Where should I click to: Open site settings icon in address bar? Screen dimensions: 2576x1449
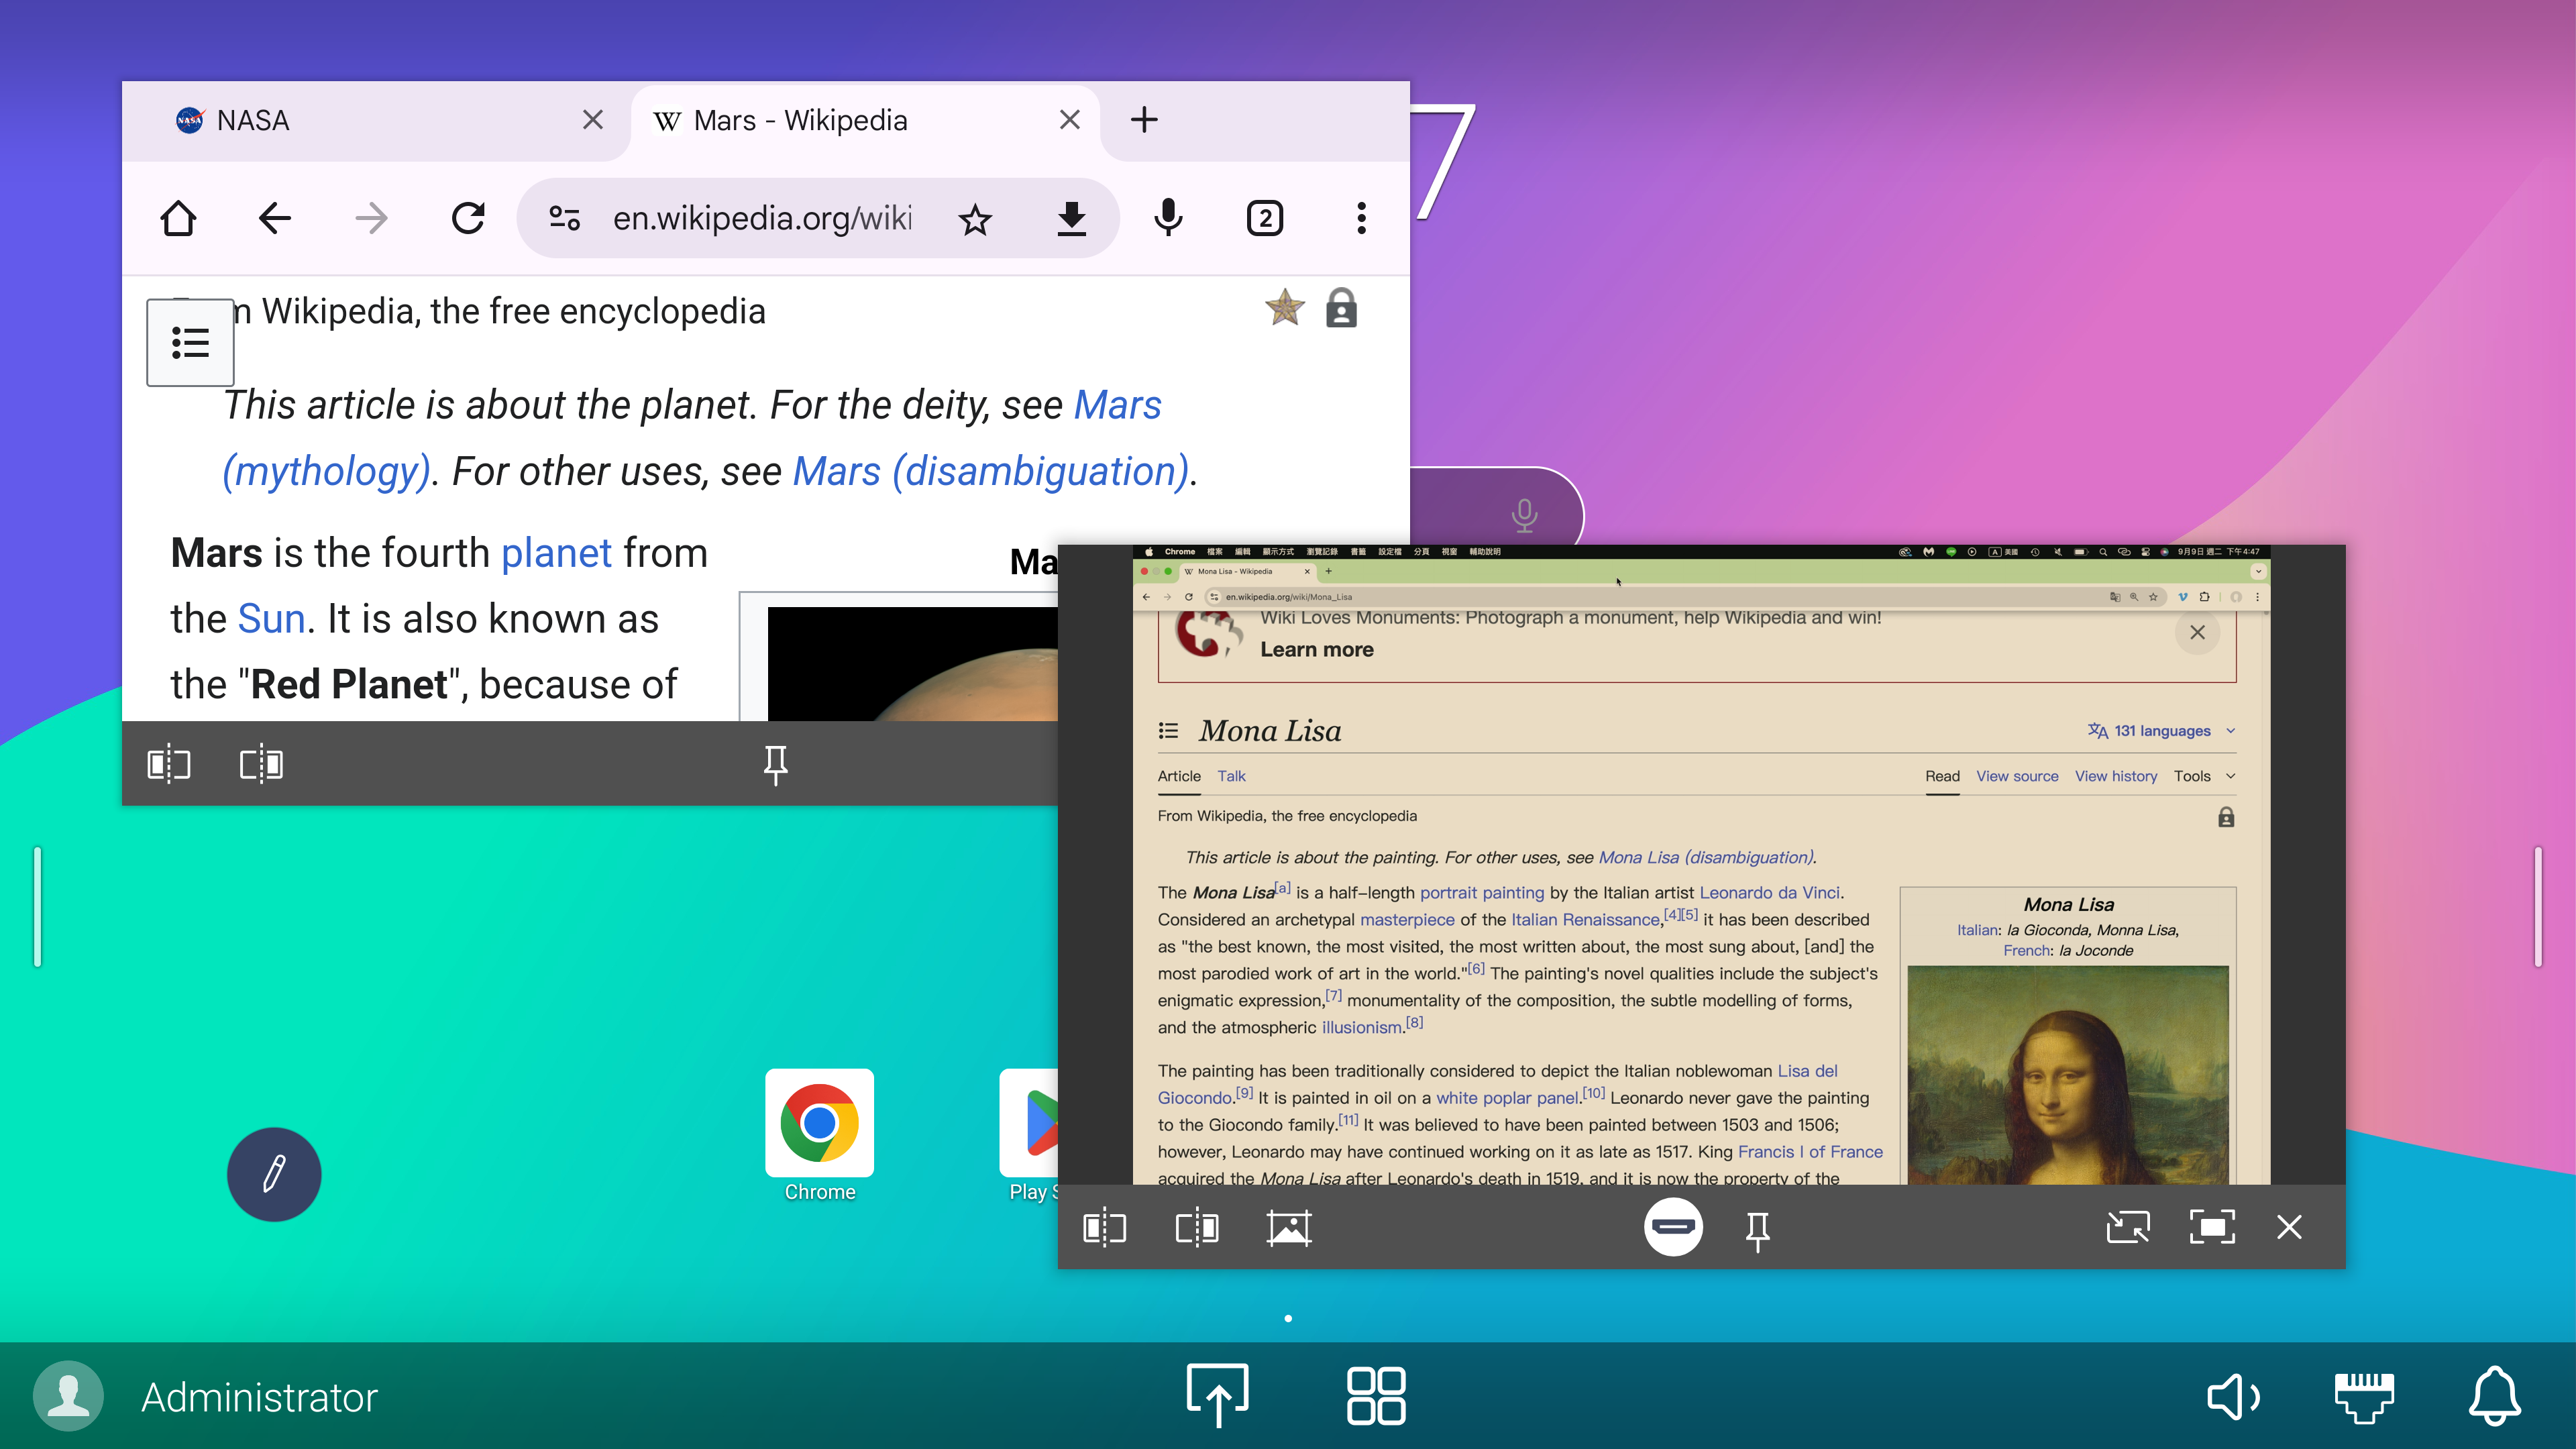click(564, 218)
